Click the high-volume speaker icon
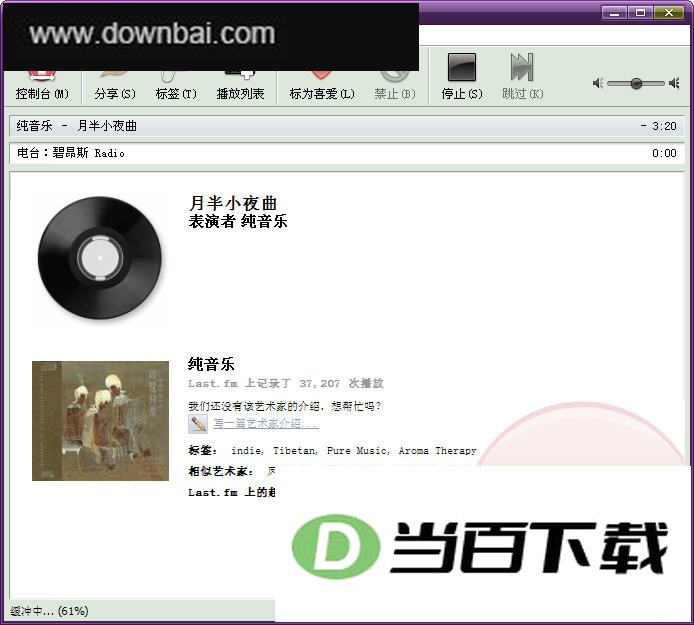Screen dimensions: 694x625 click(674, 83)
